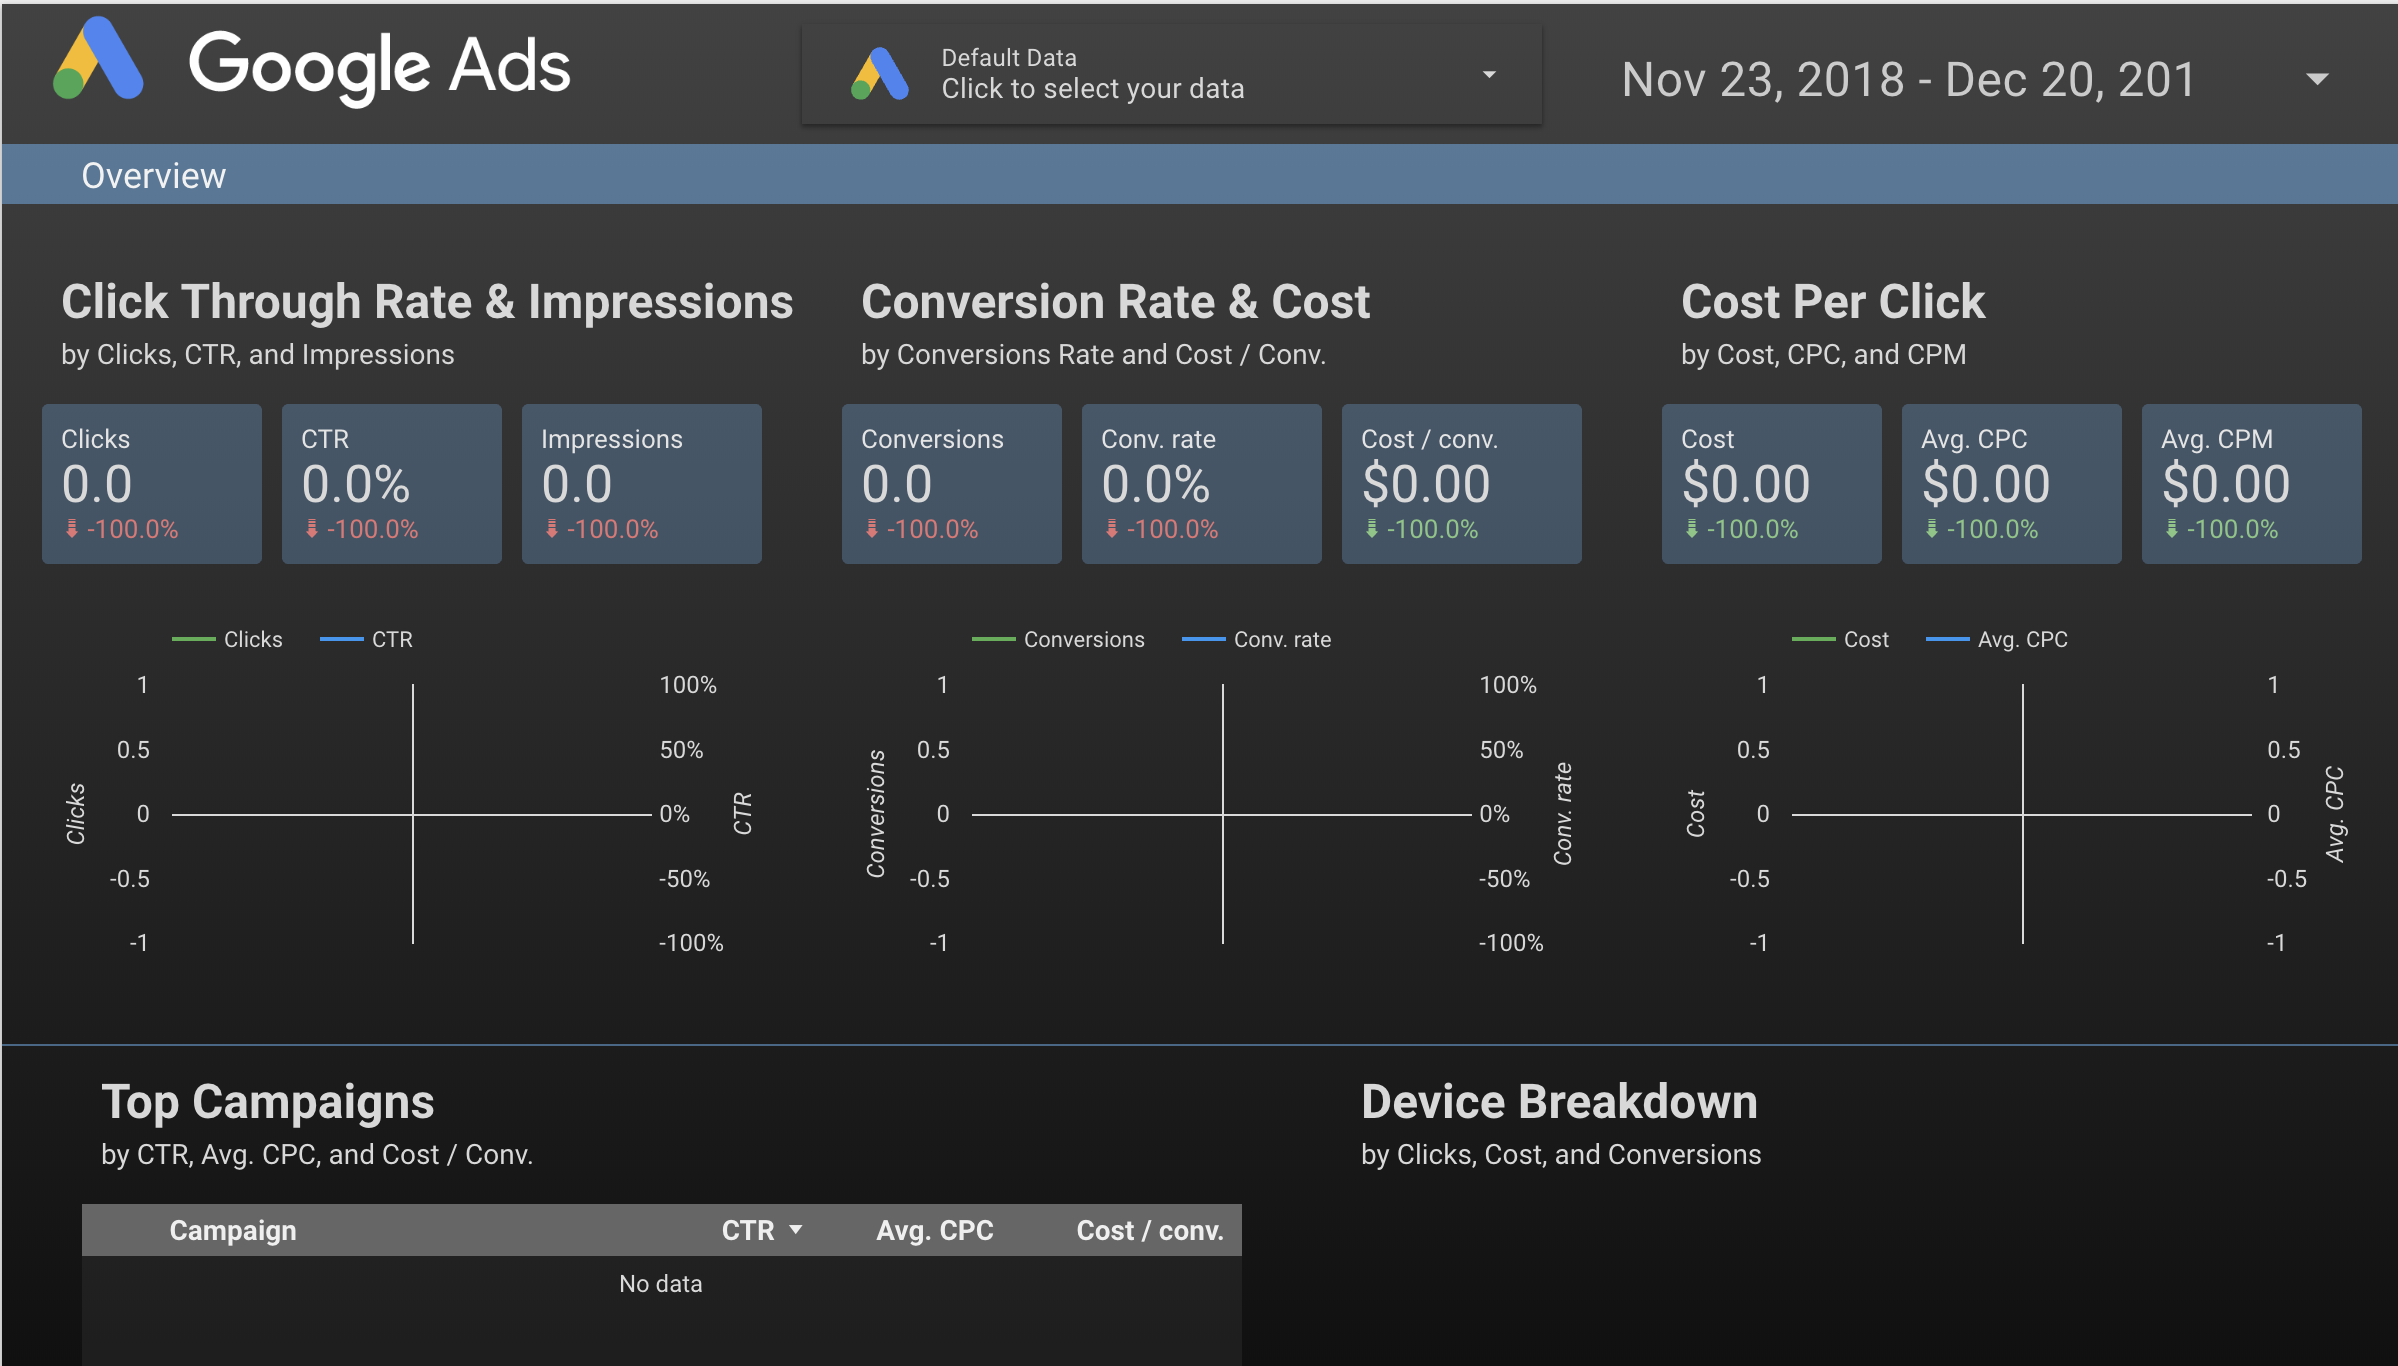Click the Avg. CPM scorecard
This screenshot has width=2398, height=1366.
2252,484
